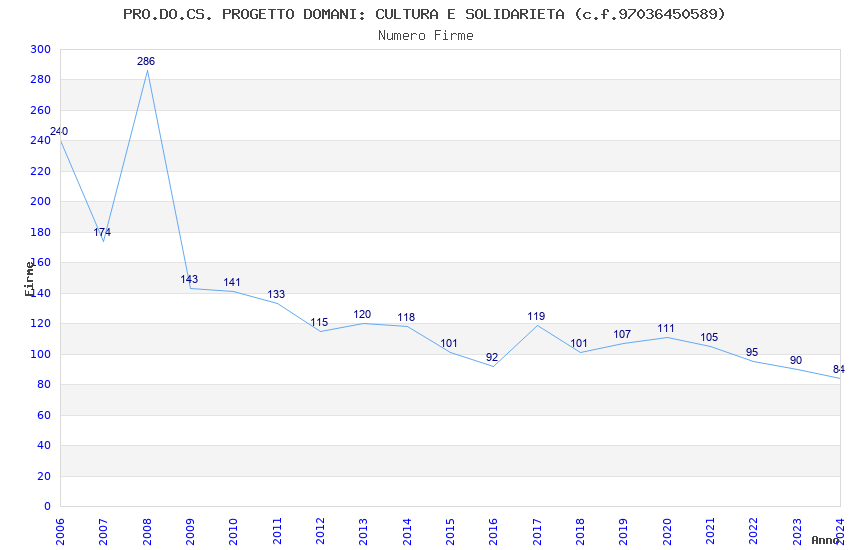The image size is (850, 550).
Task: Click the data label 119 for 2017
Action: point(536,316)
